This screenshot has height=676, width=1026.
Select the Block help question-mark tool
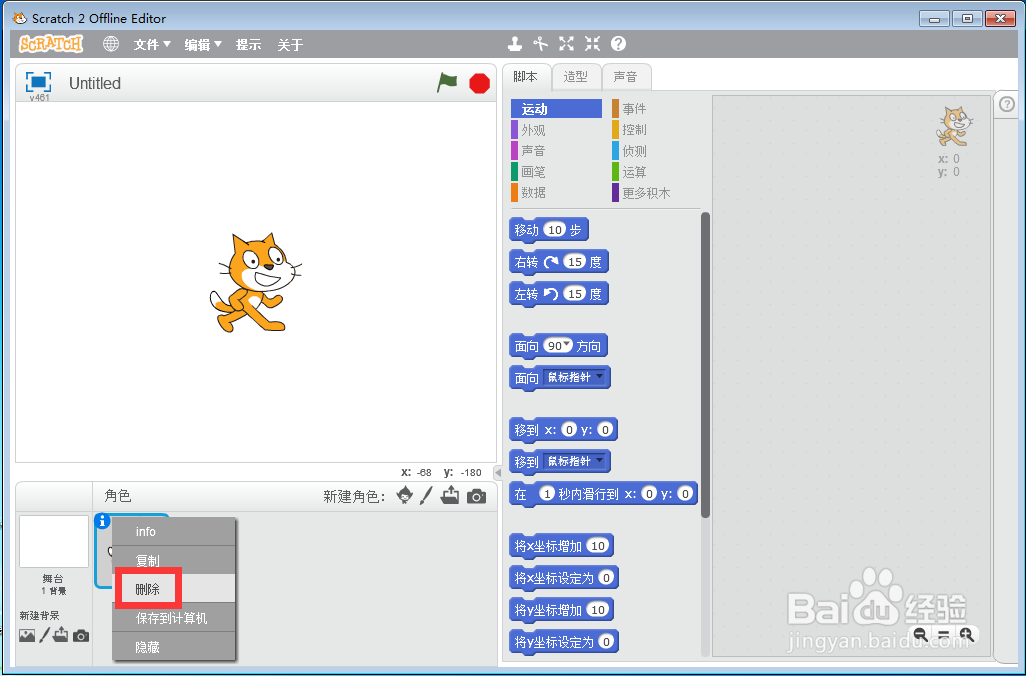pos(618,44)
